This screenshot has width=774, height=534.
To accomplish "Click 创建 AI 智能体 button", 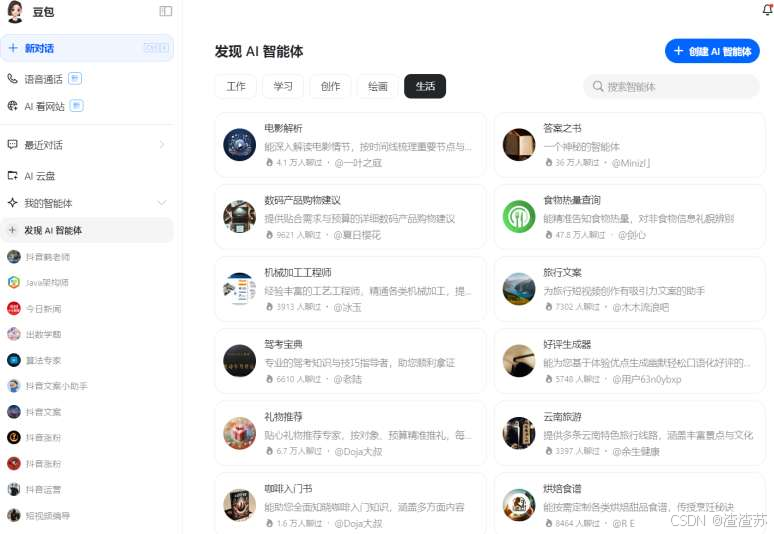I will click(712, 51).
